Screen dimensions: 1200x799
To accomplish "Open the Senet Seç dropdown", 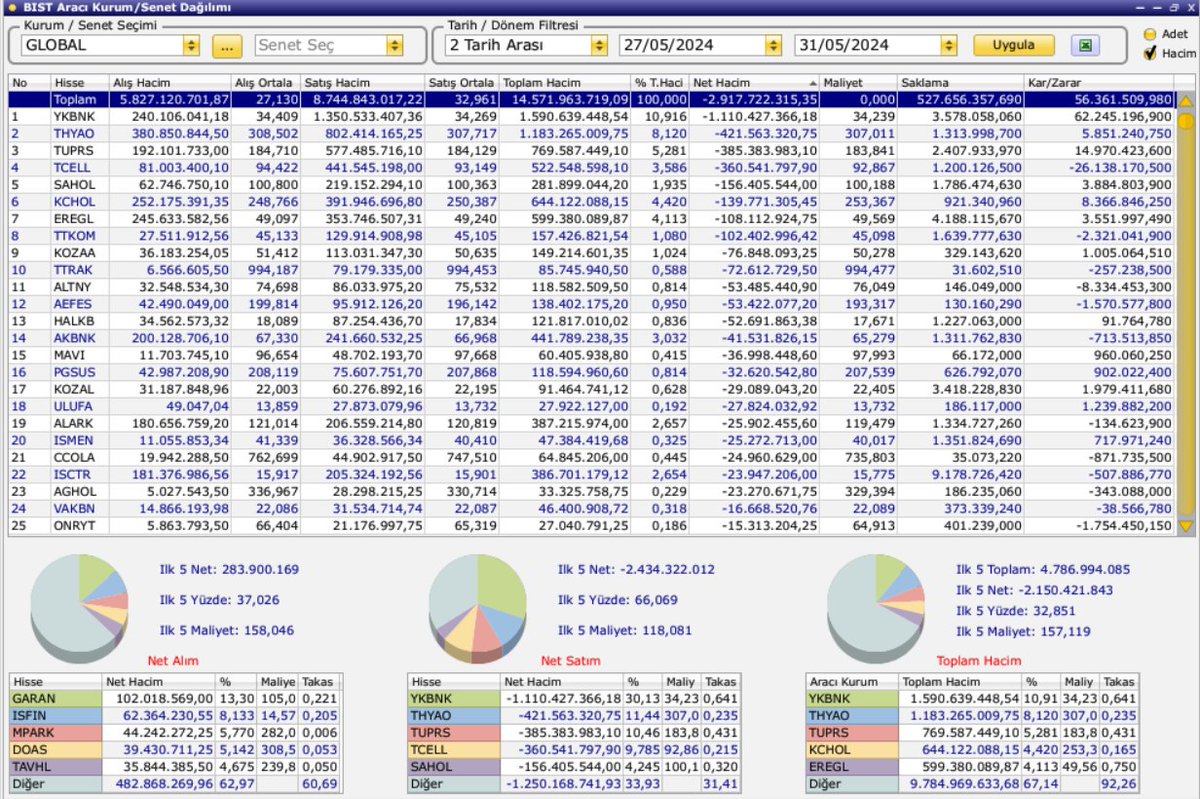I will (x=394, y=46).
